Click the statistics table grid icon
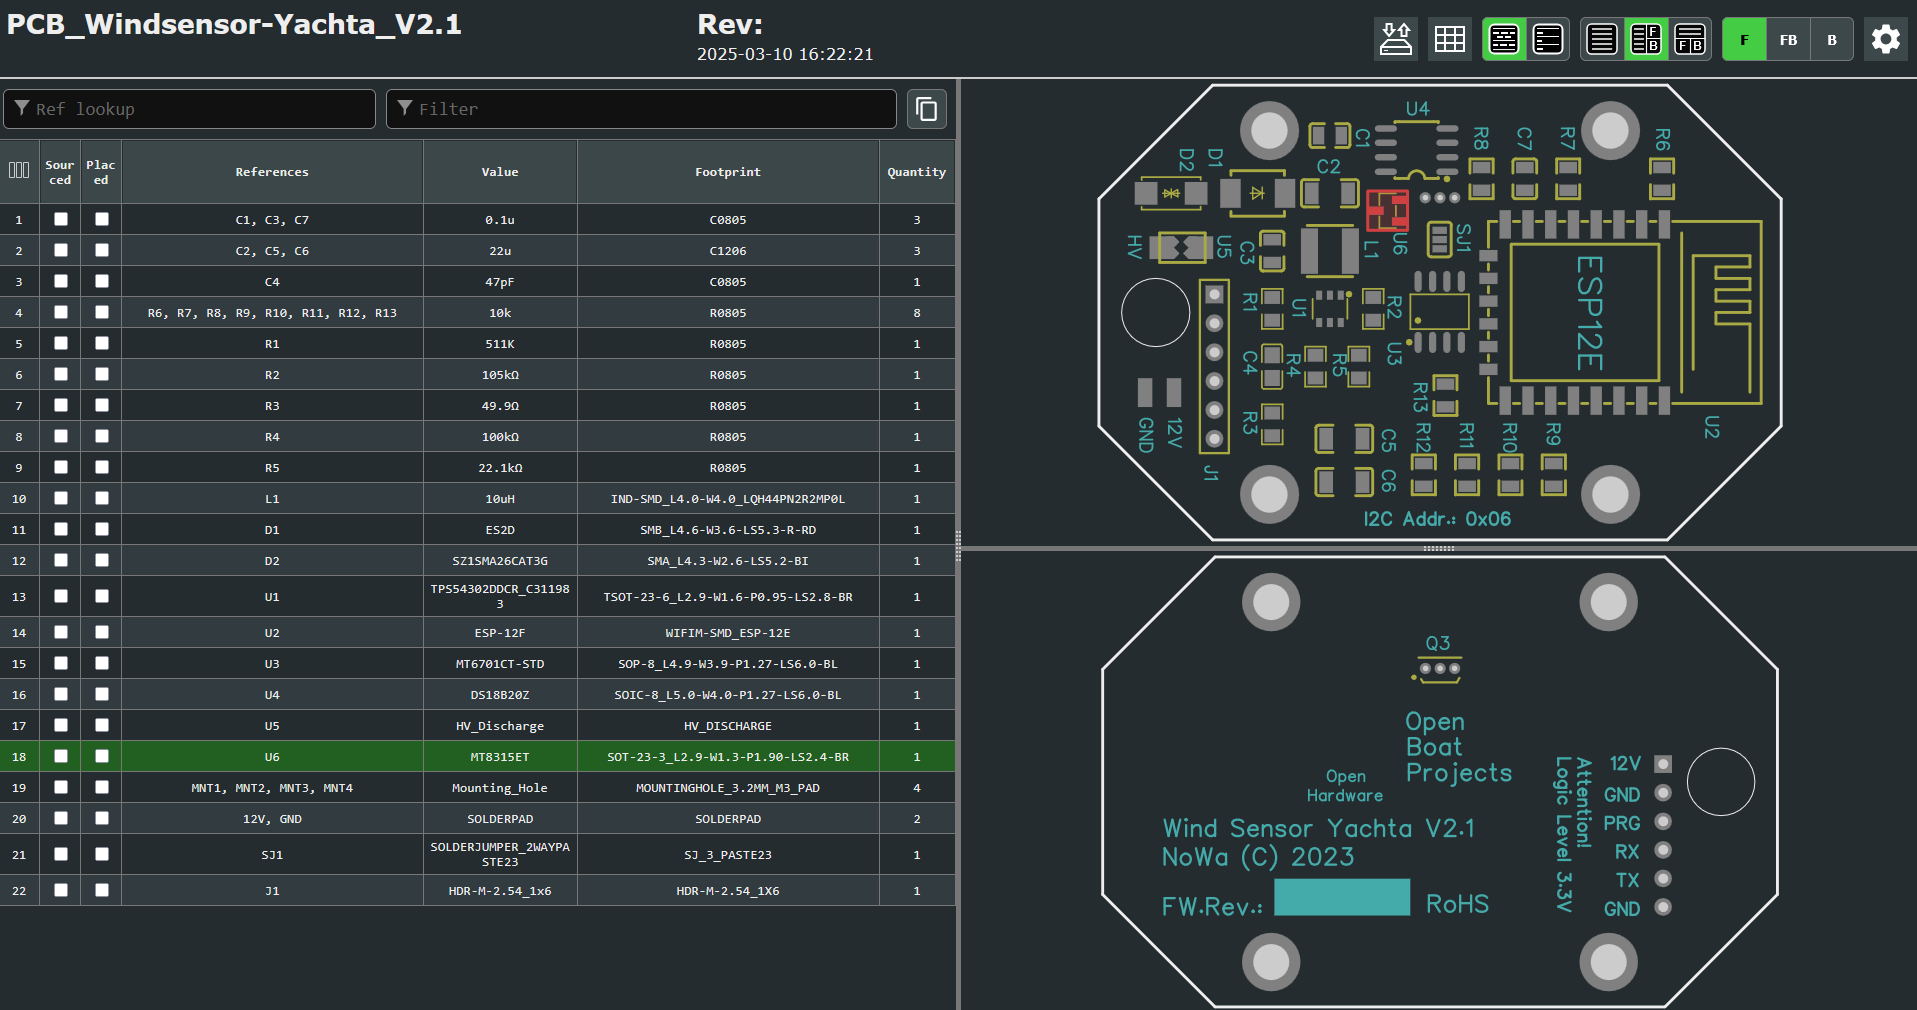1917x1010 pixels. click(x=1449, y=40)
